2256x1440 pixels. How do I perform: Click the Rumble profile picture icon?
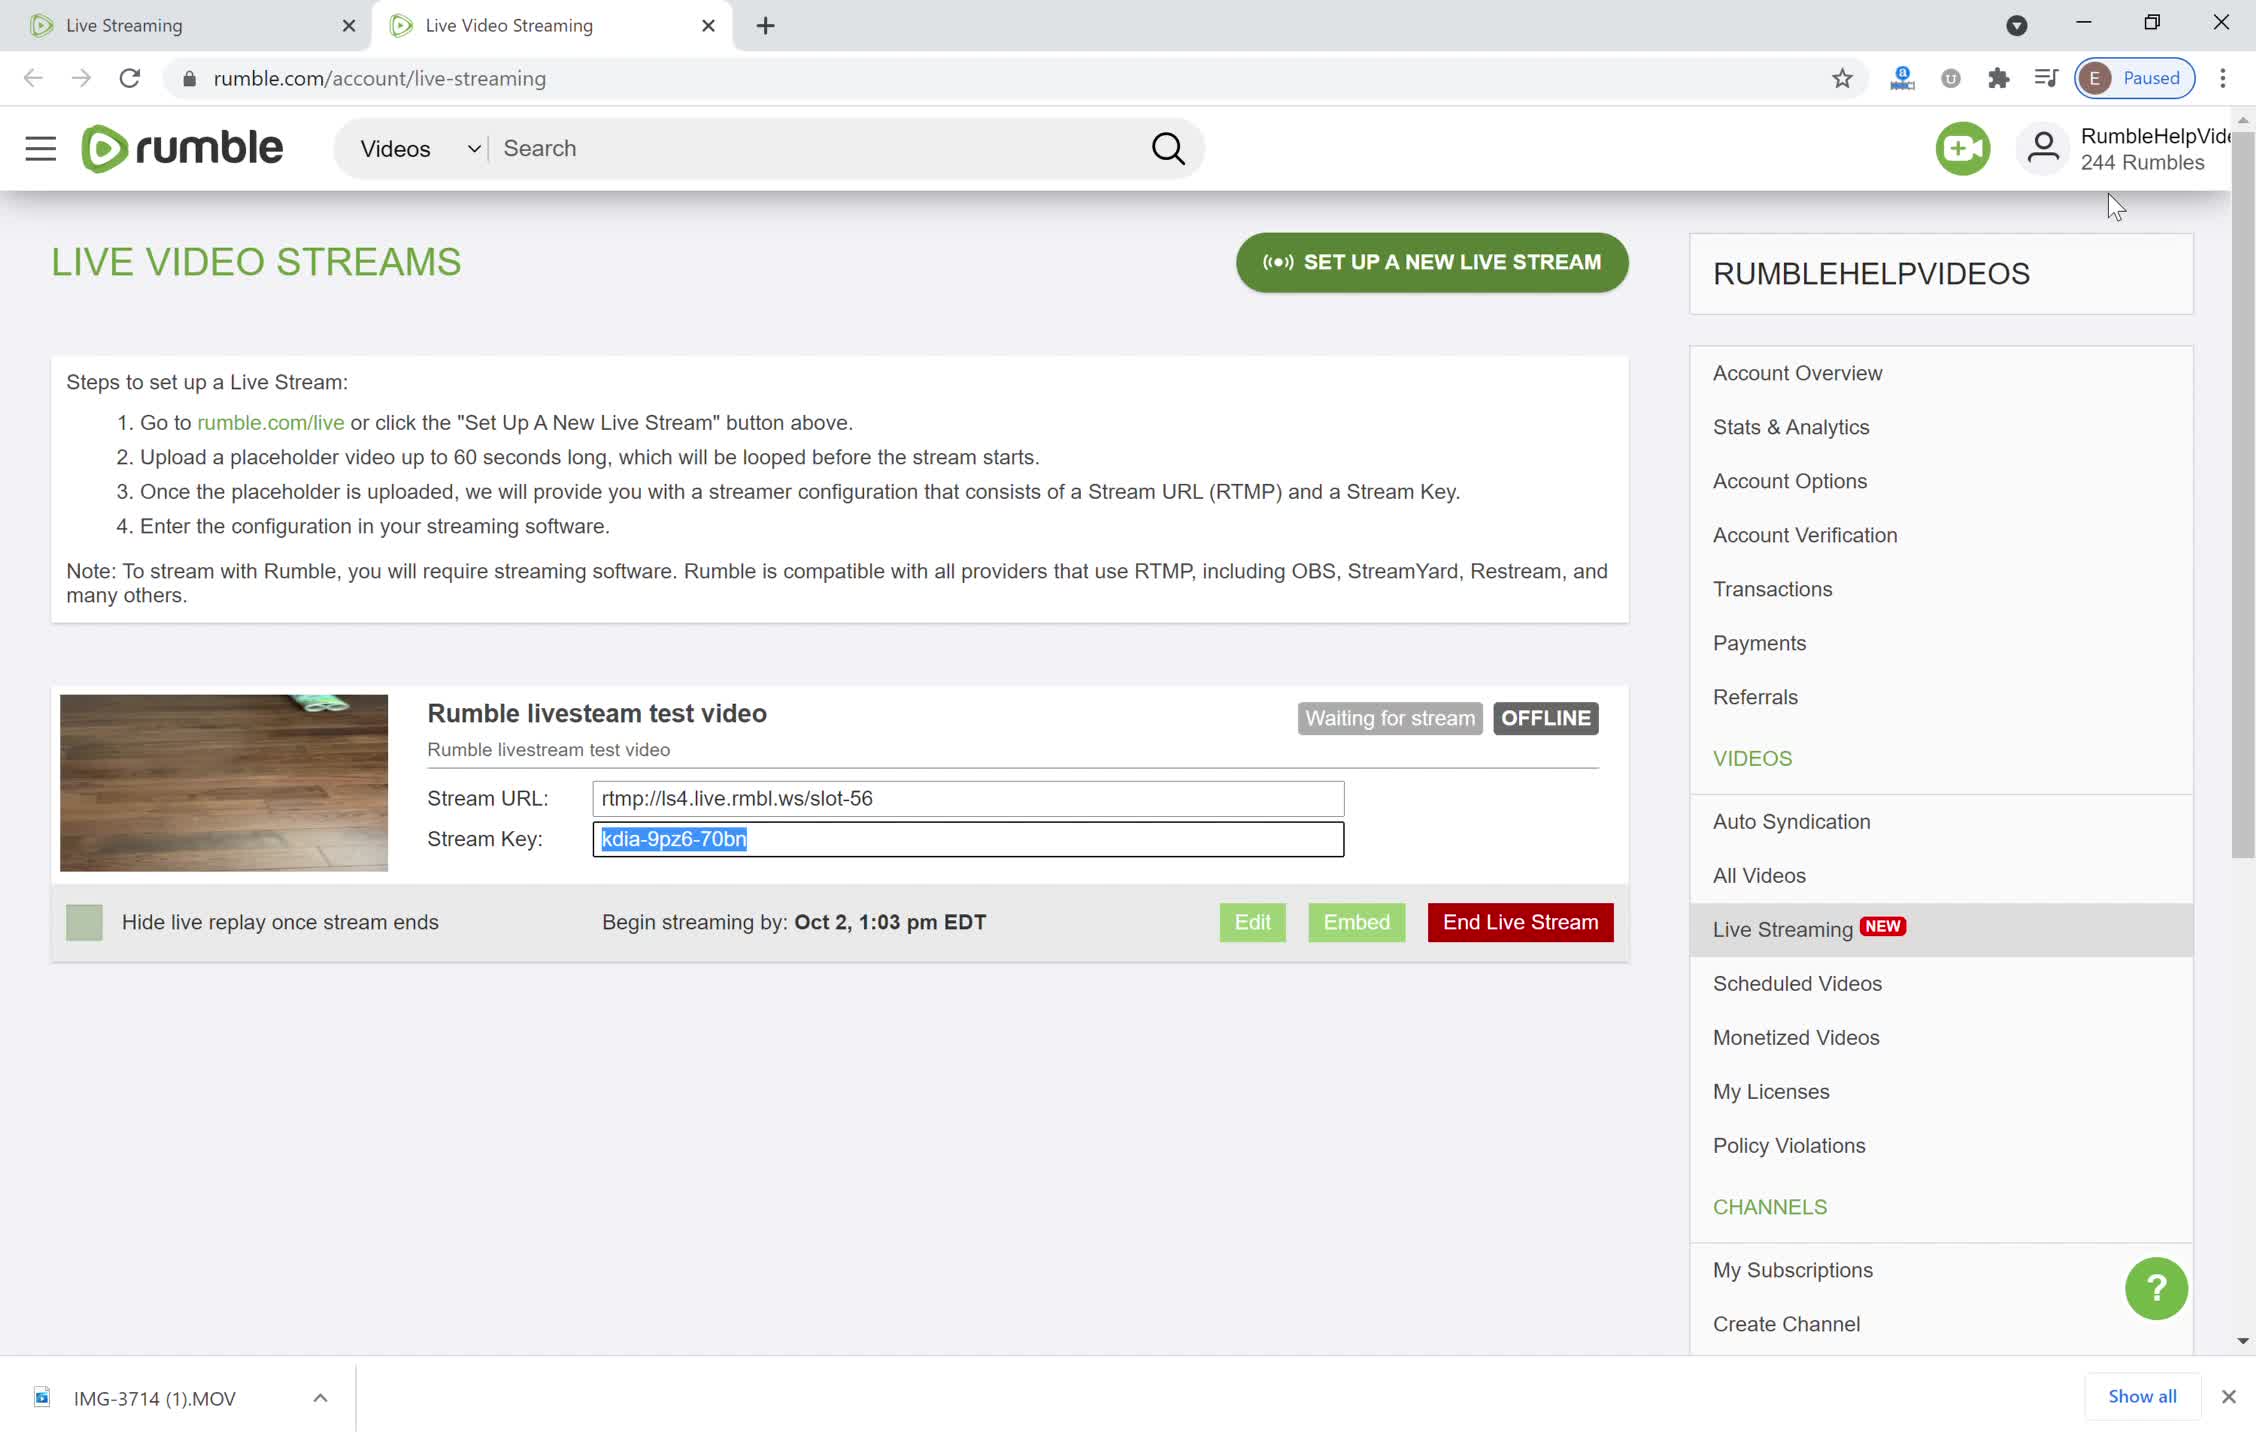[x=2044, y=146]
